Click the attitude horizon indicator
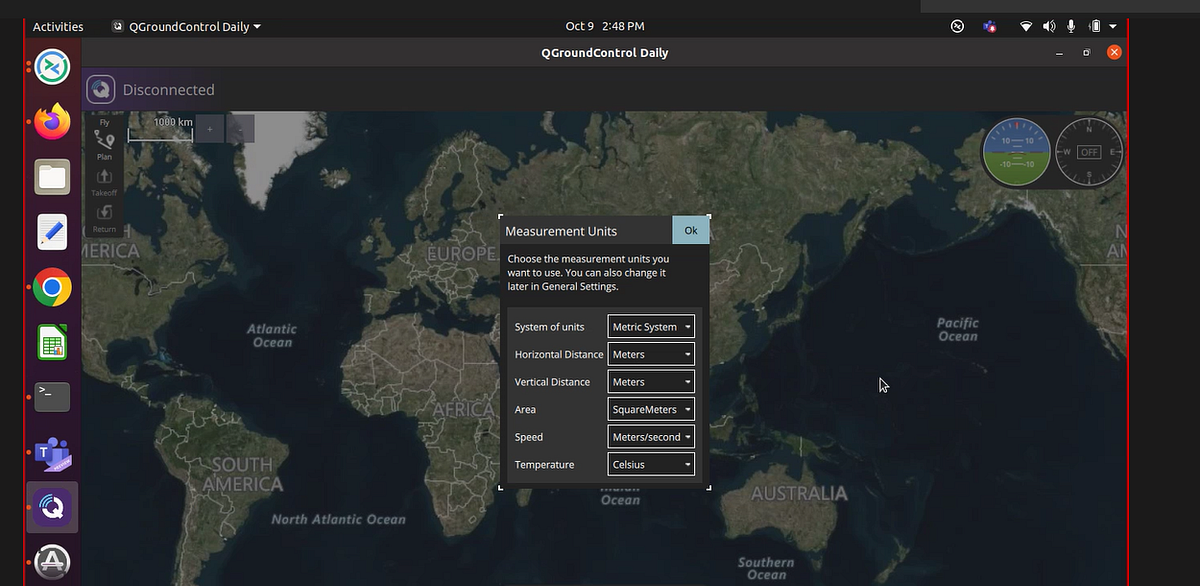Viewport: 1200px width, 586px height. 1017,152
